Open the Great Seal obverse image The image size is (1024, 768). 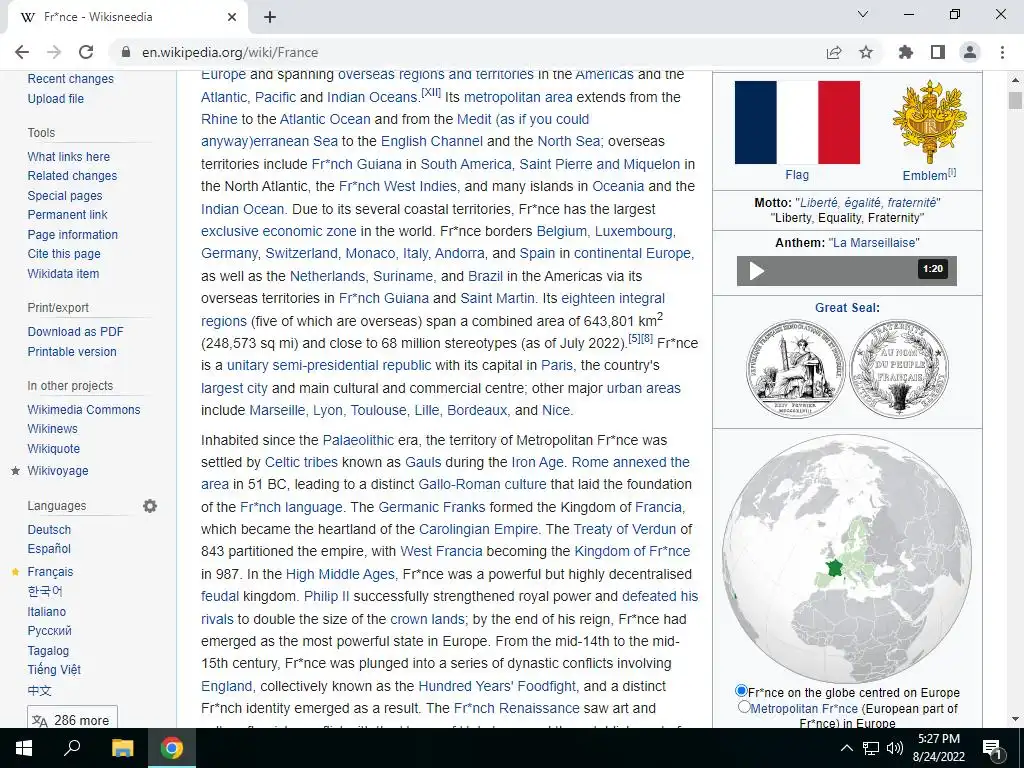(x=796, y=369)
